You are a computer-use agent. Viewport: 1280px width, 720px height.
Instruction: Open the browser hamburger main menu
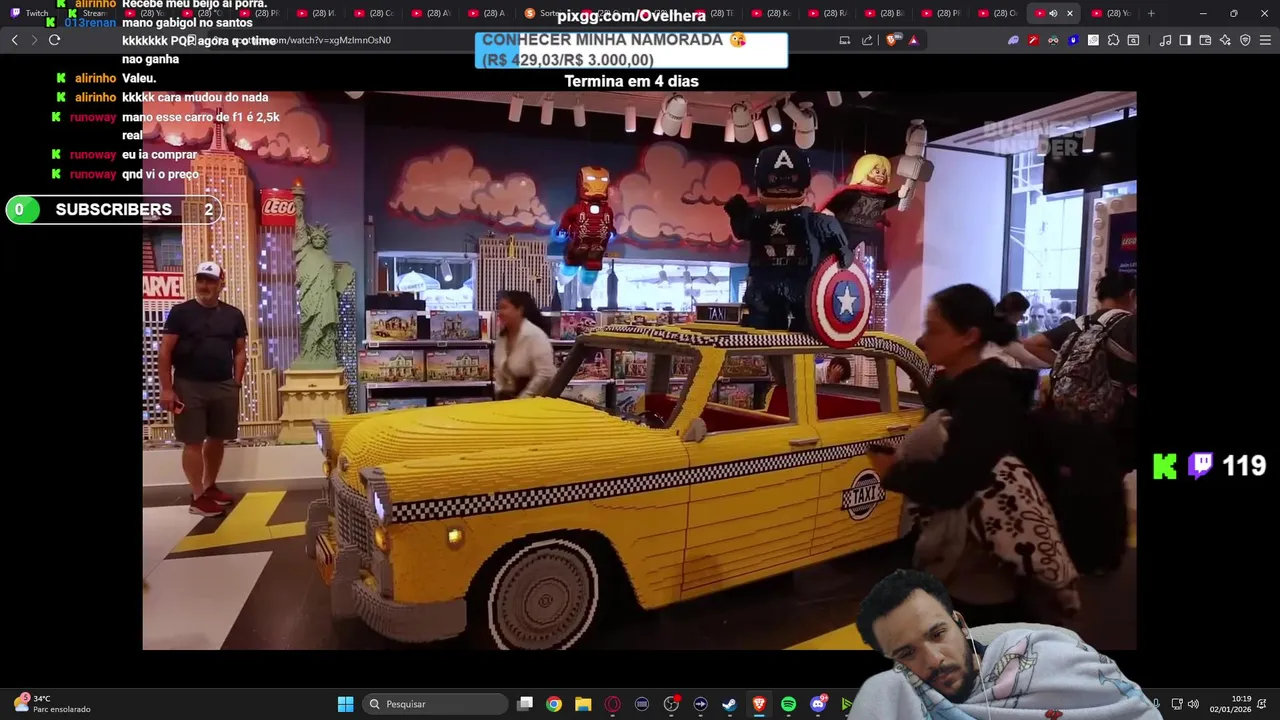pyautogui.click(x=1265, y=40)
